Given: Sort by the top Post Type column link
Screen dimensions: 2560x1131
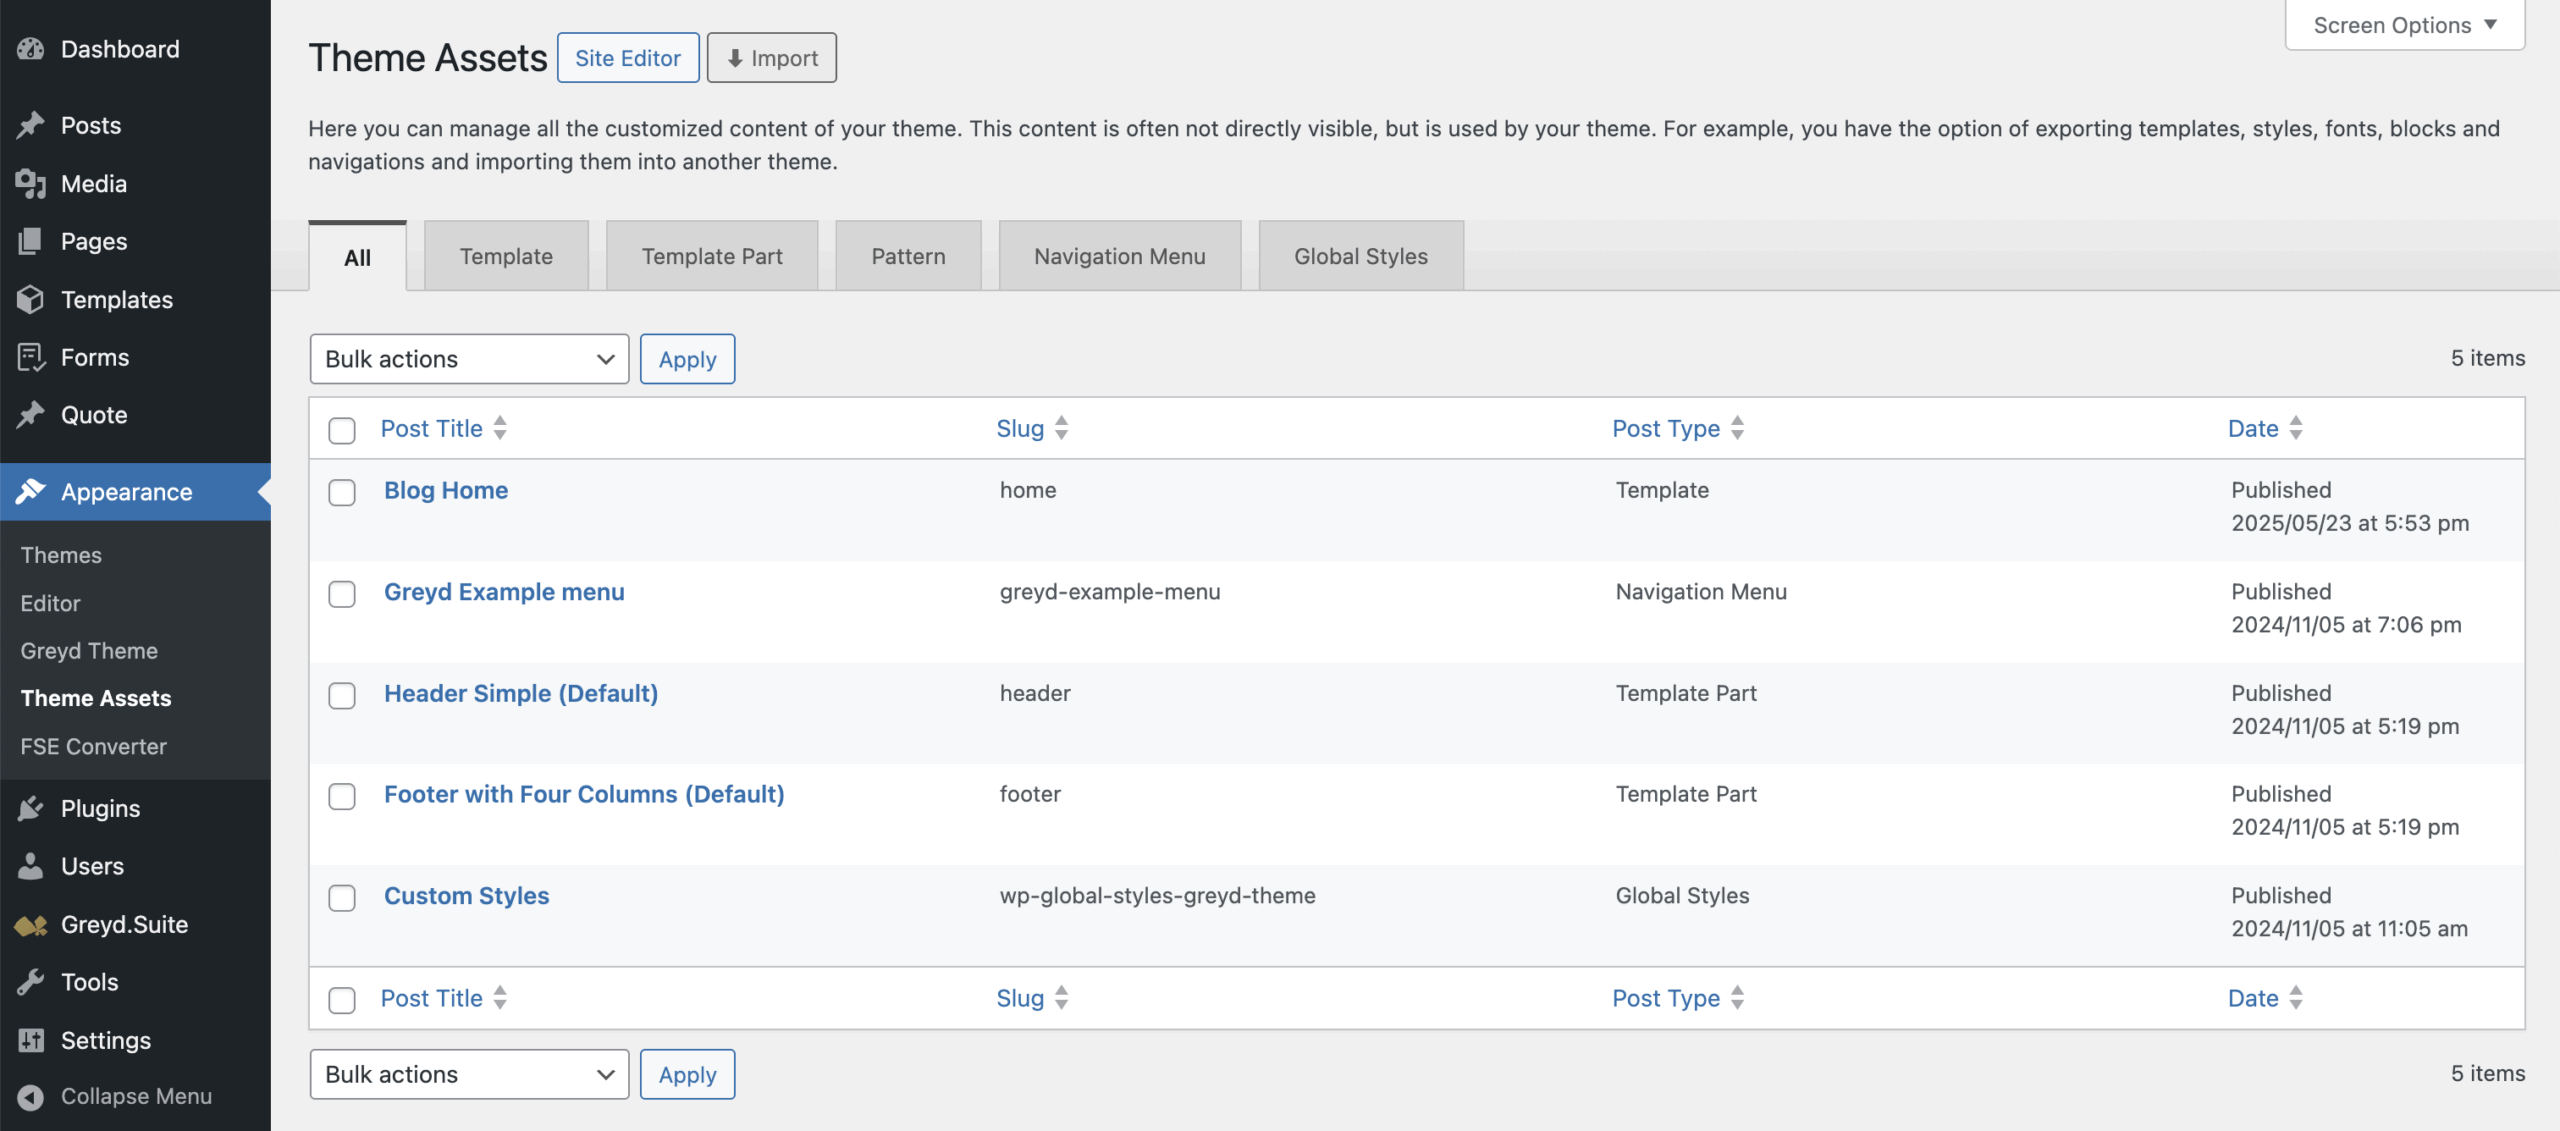Looking at the screenshot, I should point(1666,428).
